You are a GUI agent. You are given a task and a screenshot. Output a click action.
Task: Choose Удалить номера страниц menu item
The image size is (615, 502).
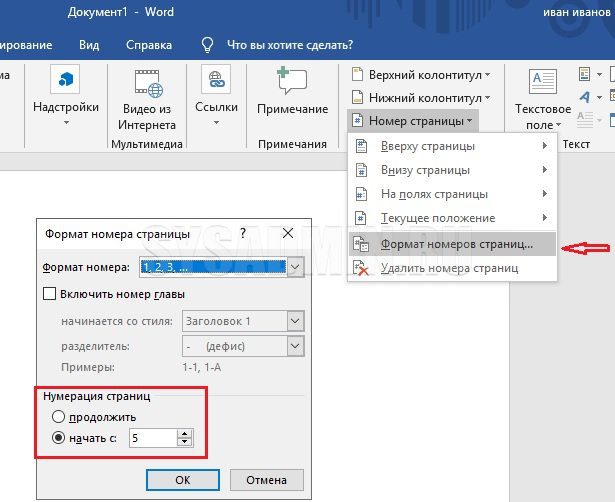click(452, 268)
